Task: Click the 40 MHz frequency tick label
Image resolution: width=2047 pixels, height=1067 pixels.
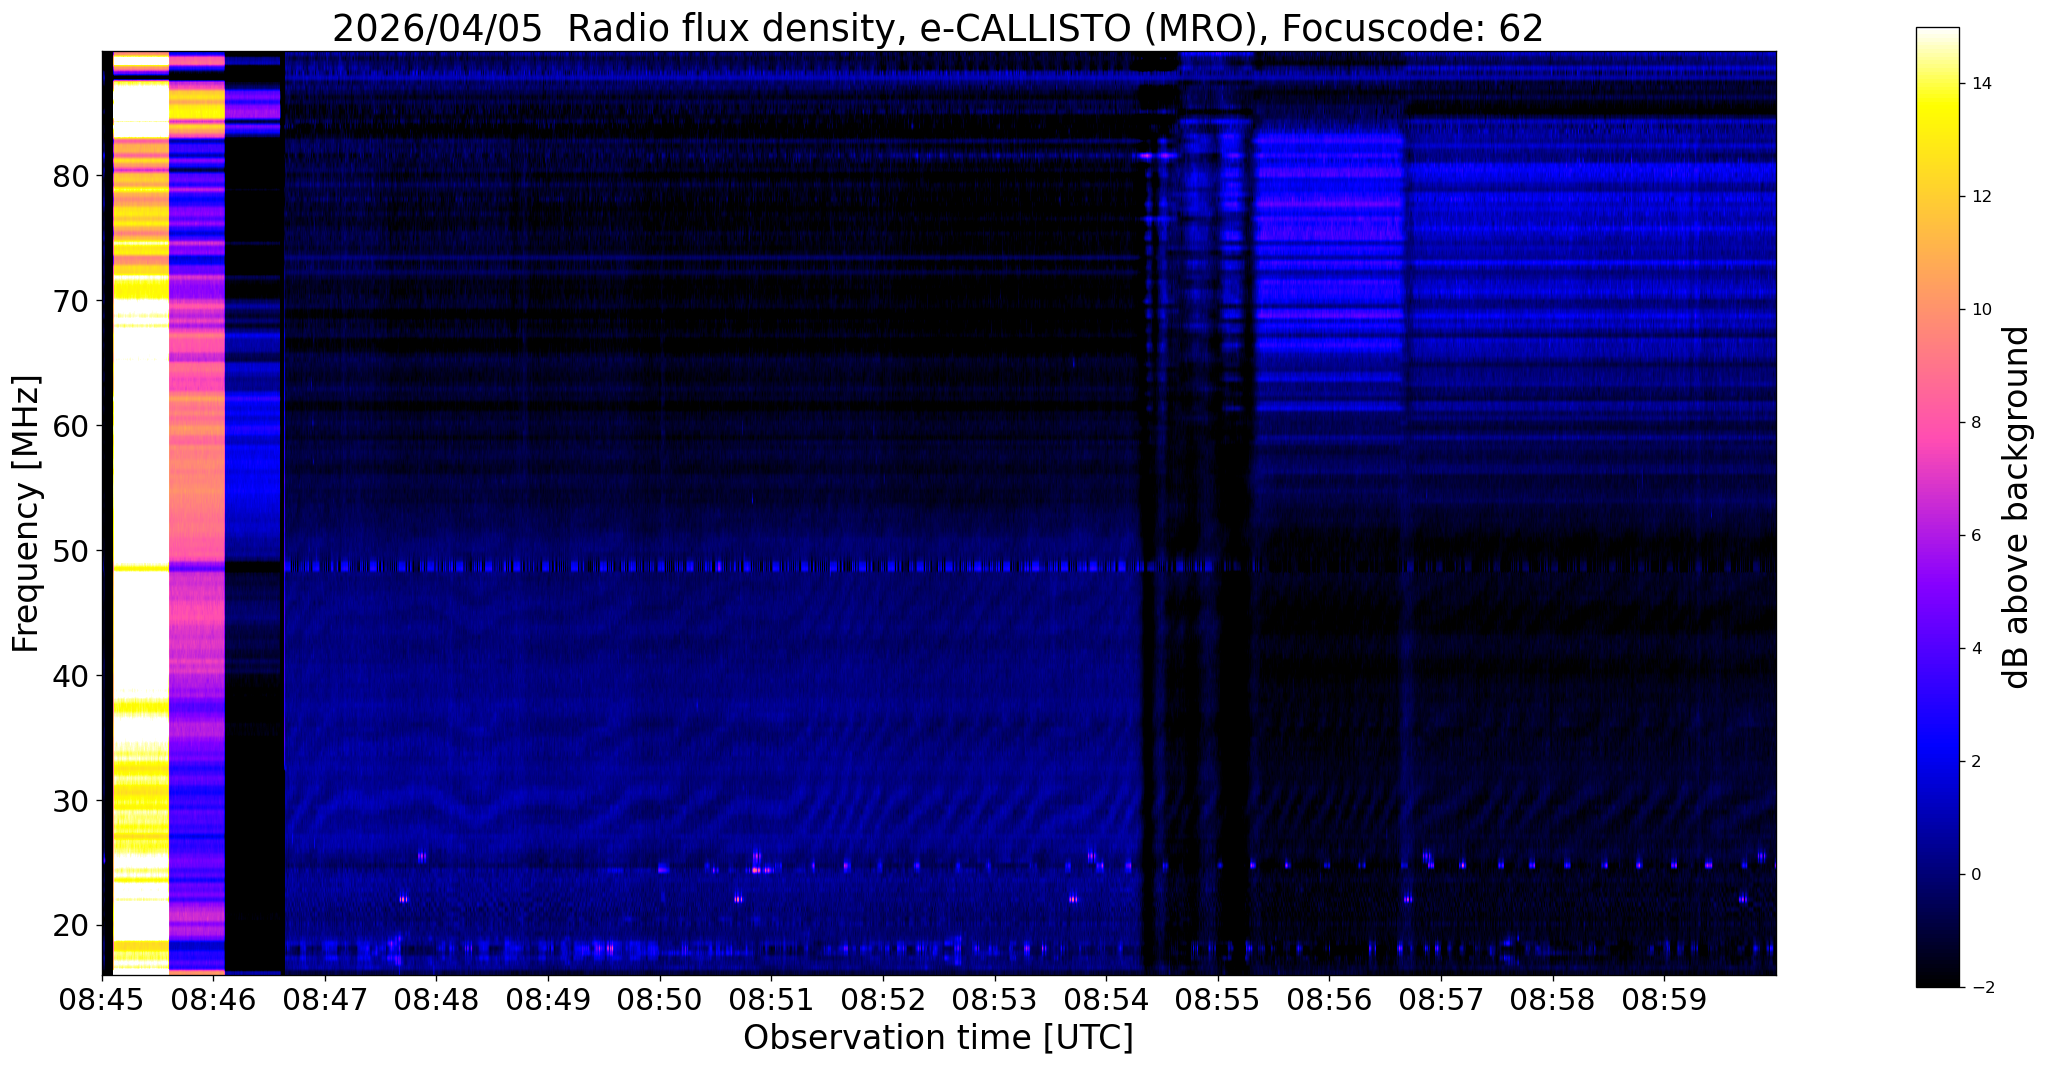Action: tap(71, 677)
